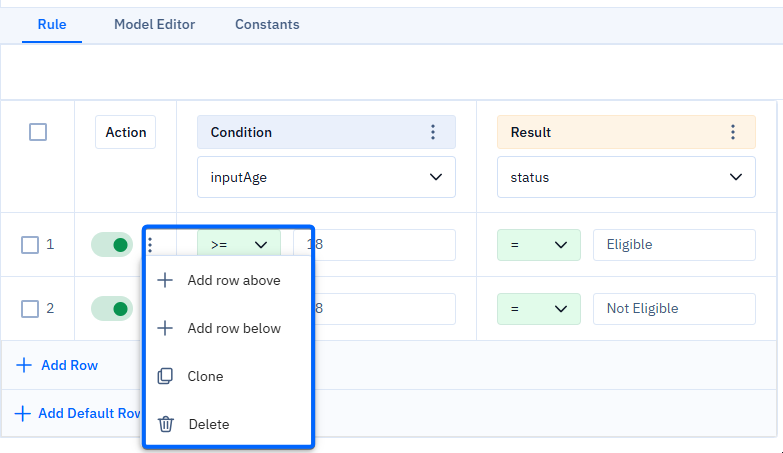The height and width of the screenshot is (453, 783).
Task: Tick the checkbox for row 1
Action: [x=30, y=245]
